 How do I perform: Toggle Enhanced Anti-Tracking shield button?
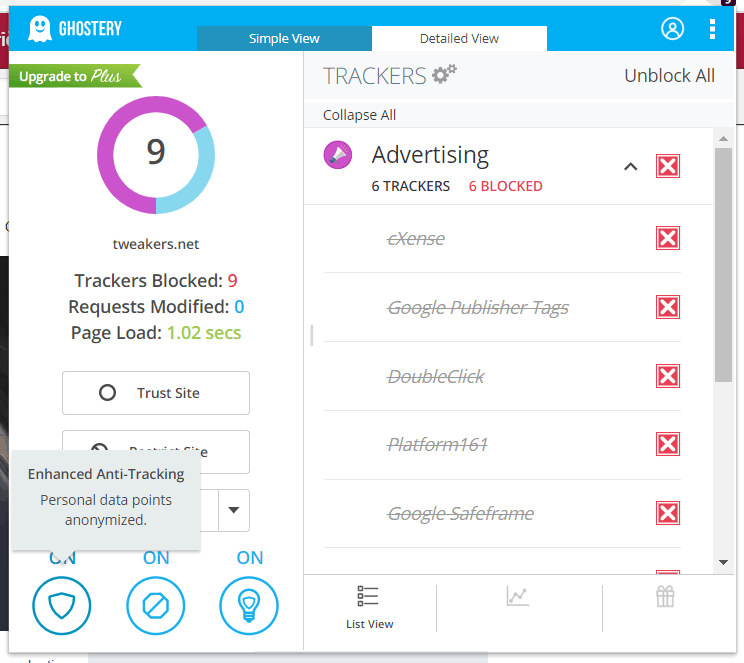pyautogui.click(x=62, y=605)
